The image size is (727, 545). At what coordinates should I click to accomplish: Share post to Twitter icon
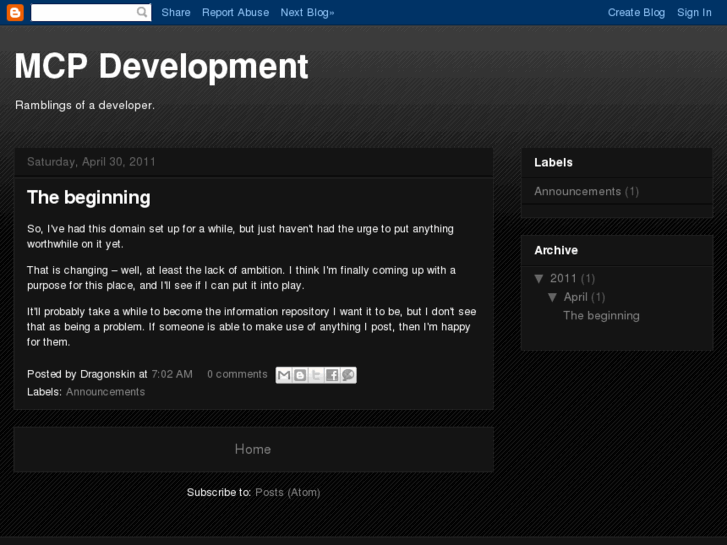(316, 375)
